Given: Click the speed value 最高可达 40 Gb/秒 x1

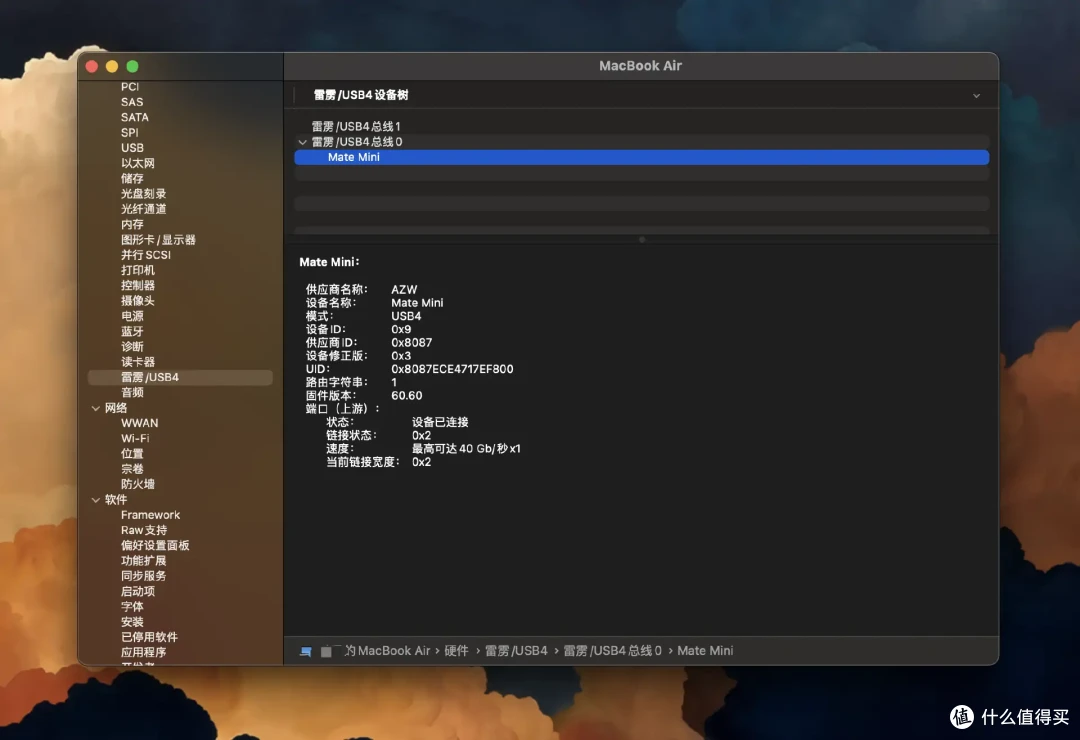Looking at the screenshot, I should [466, 449].
